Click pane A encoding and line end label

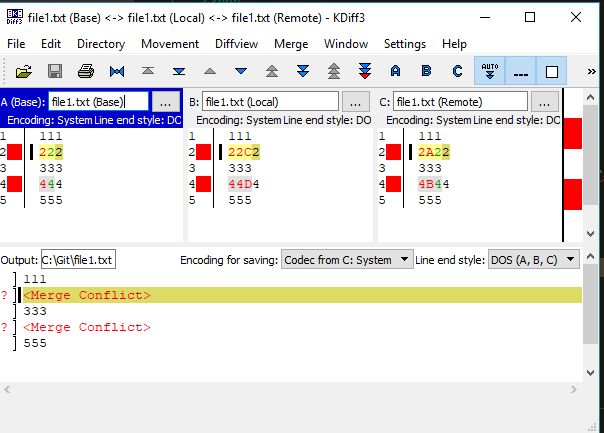point(94,120)
